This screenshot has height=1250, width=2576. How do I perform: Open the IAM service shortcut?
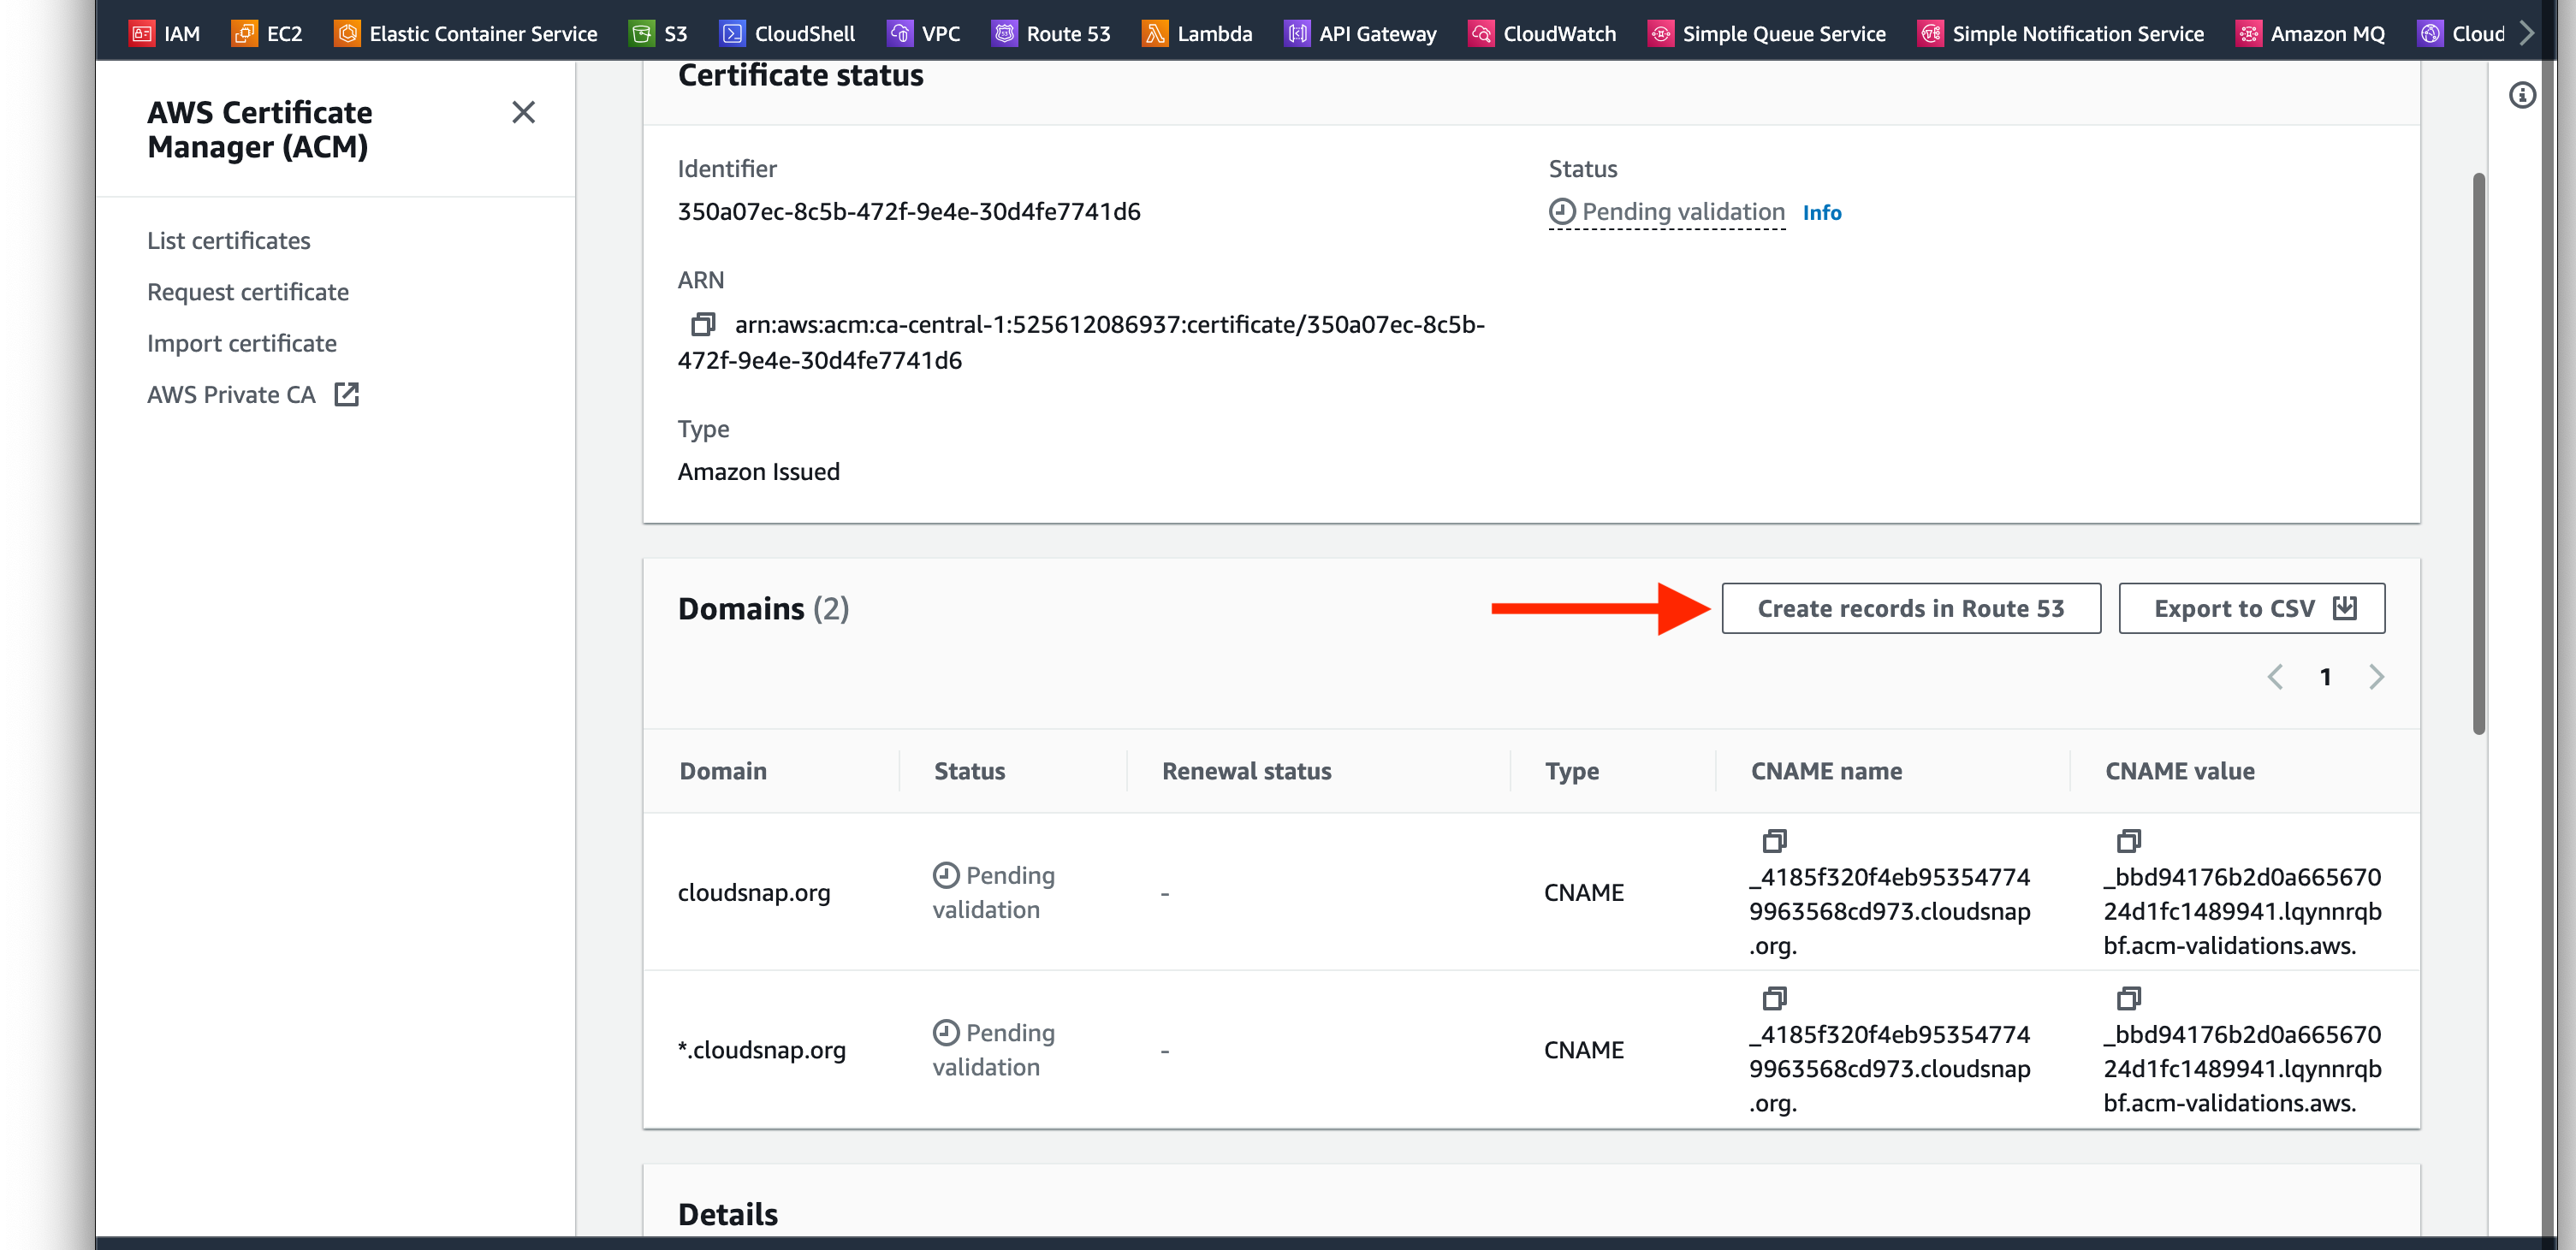(165, 33)
